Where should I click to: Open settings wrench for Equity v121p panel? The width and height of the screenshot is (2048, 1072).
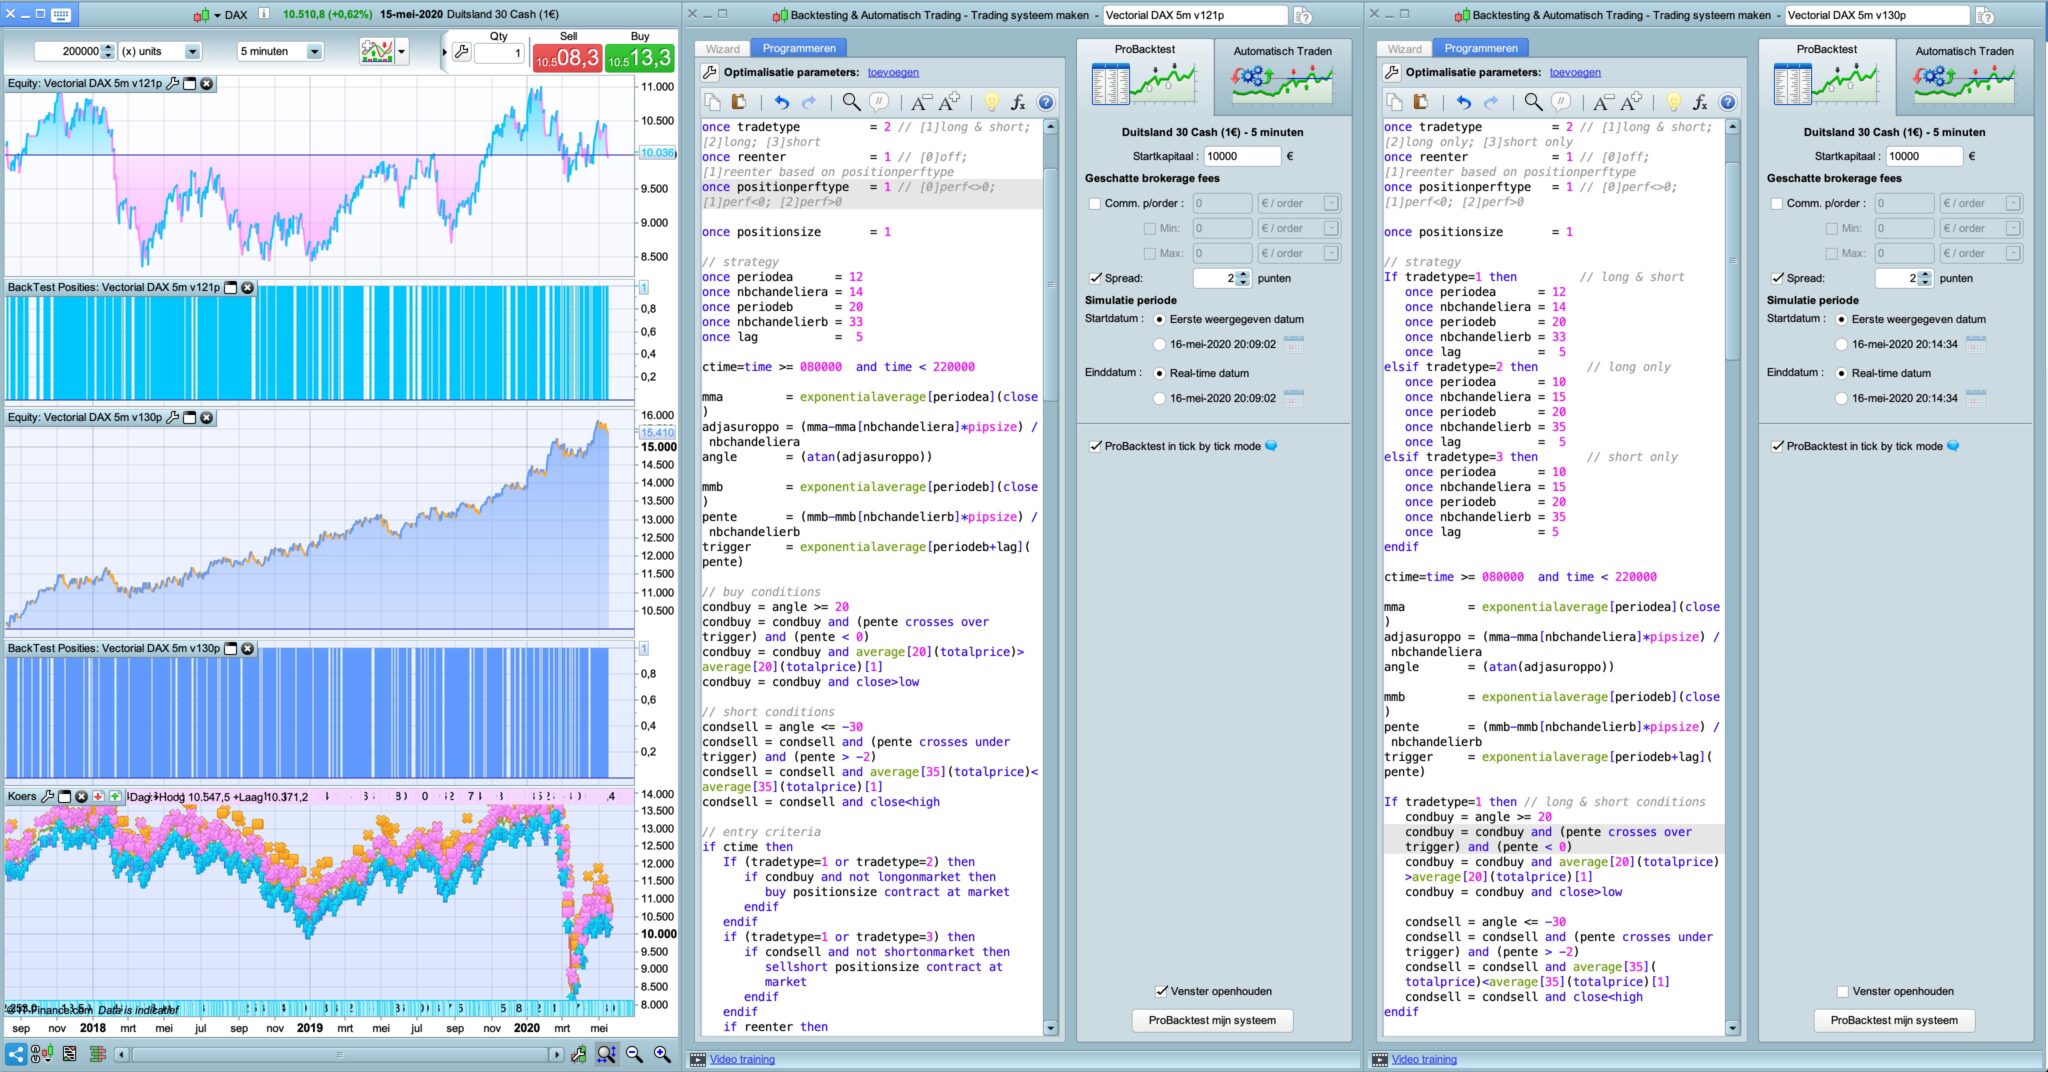(172, 84)
